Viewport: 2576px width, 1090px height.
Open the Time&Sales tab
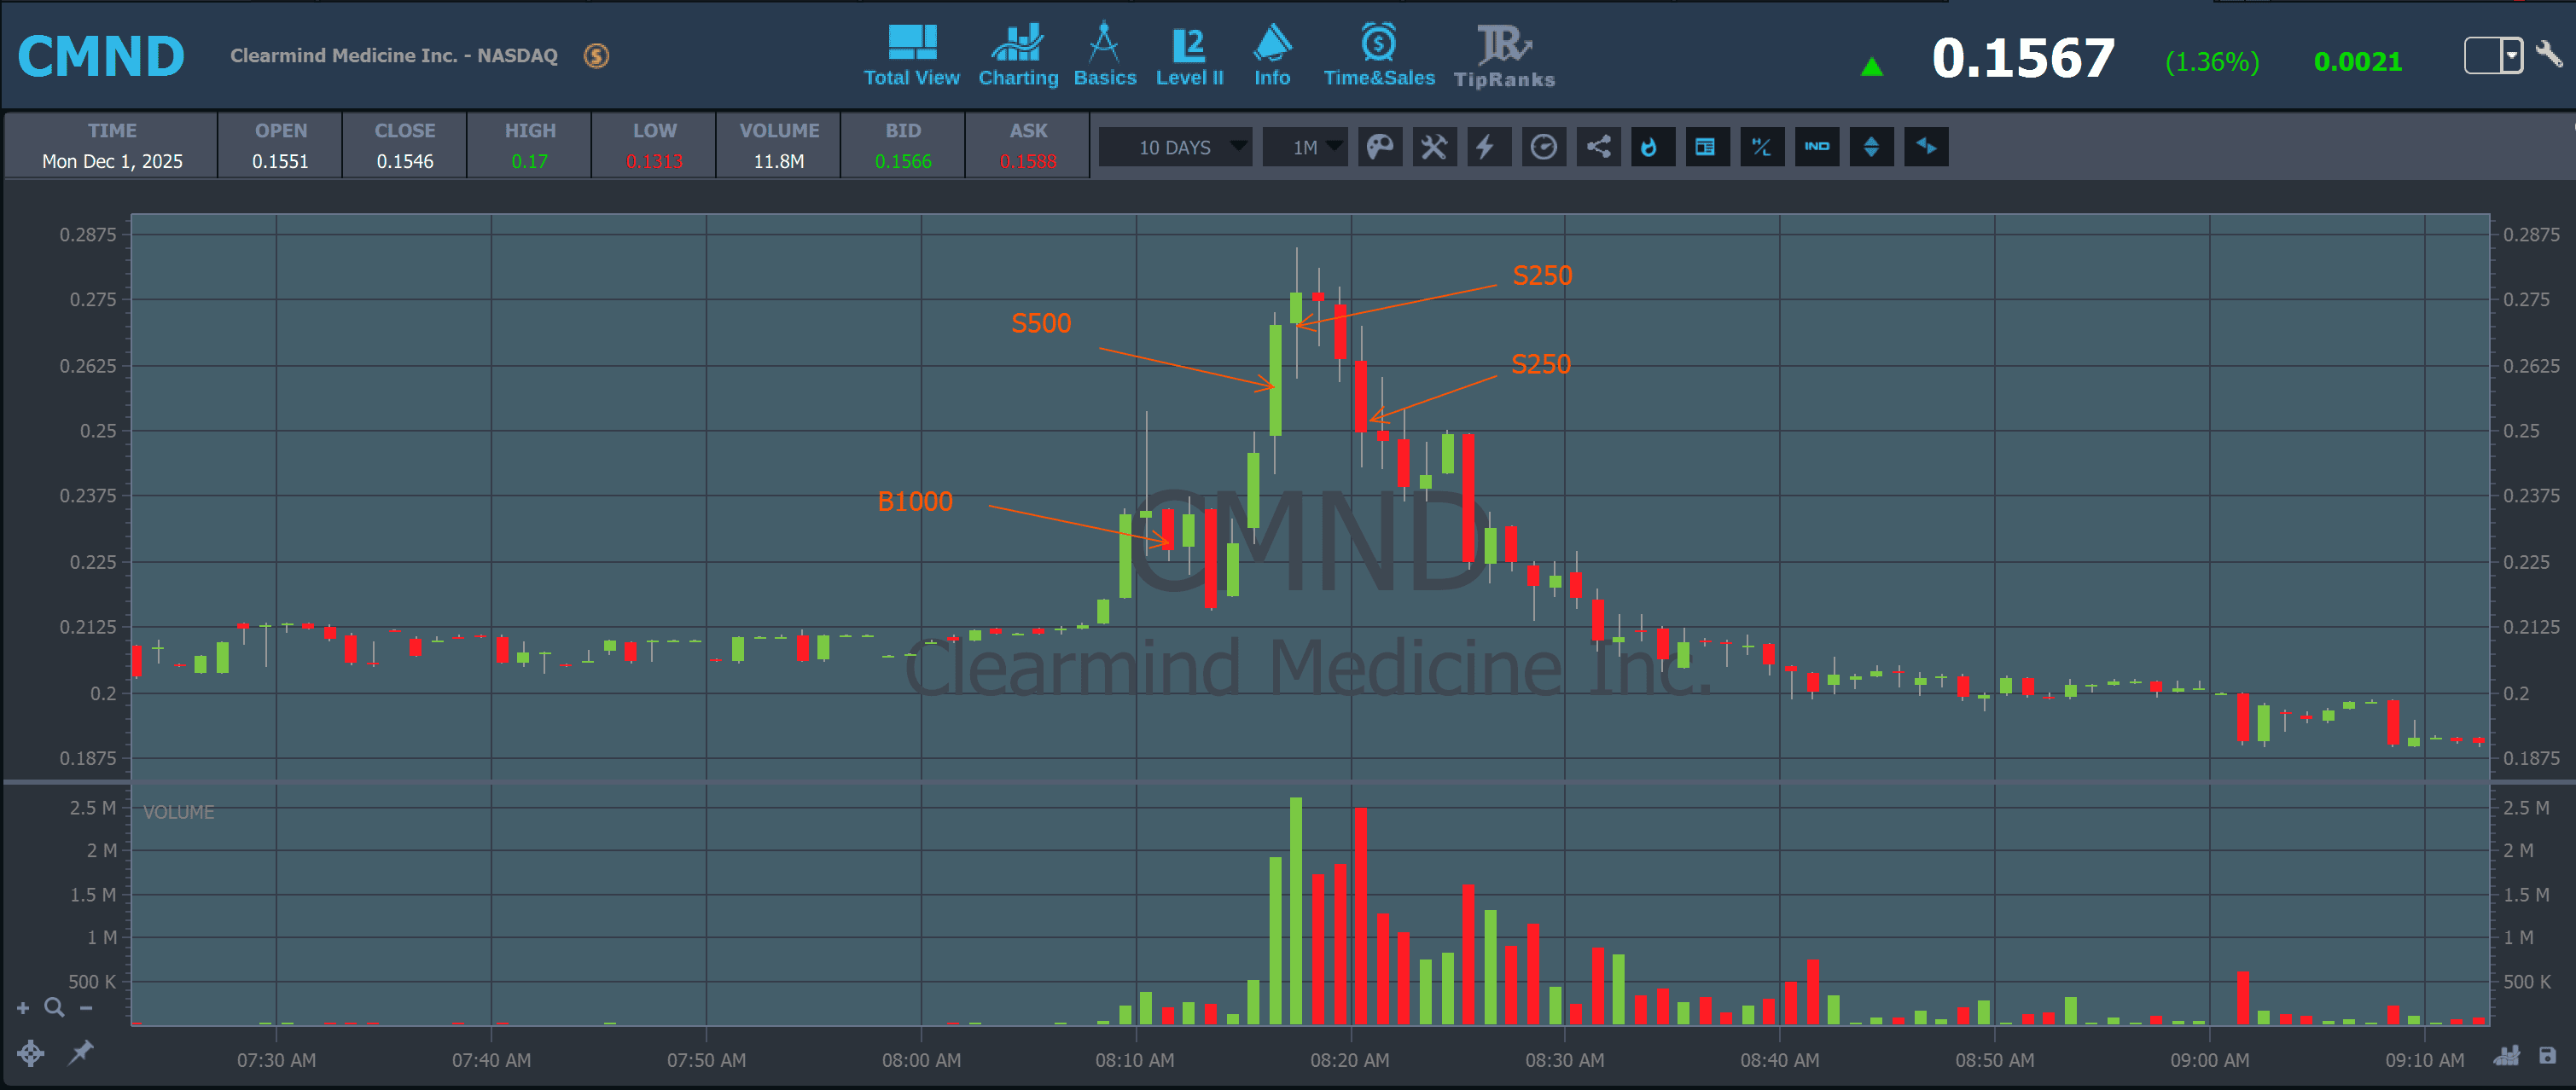pos(1378,57)
